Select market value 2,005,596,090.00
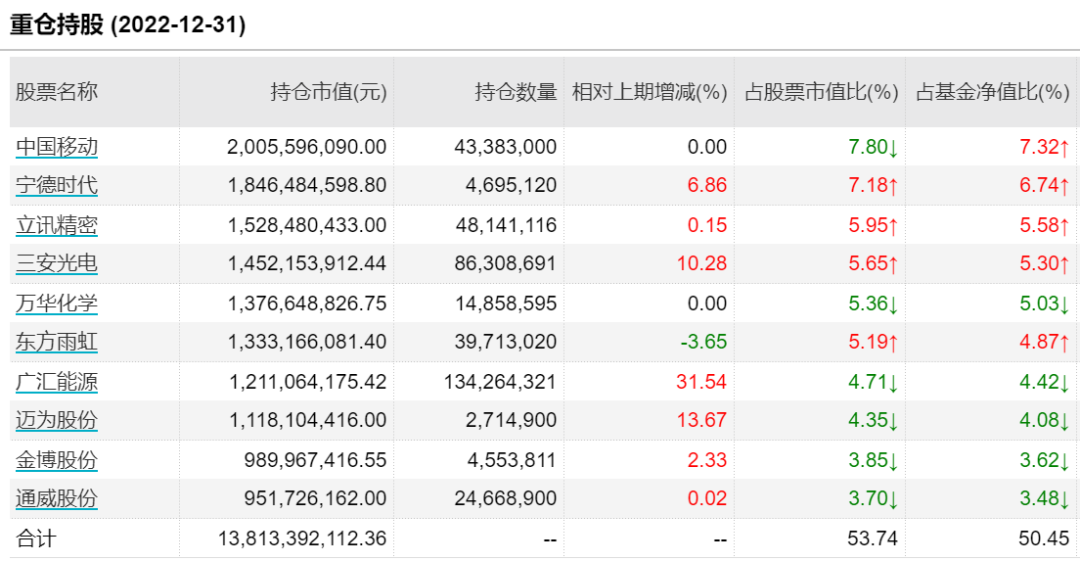Image resolution: width=1080 pixels, height=561 pixels. tap(307, 147)
